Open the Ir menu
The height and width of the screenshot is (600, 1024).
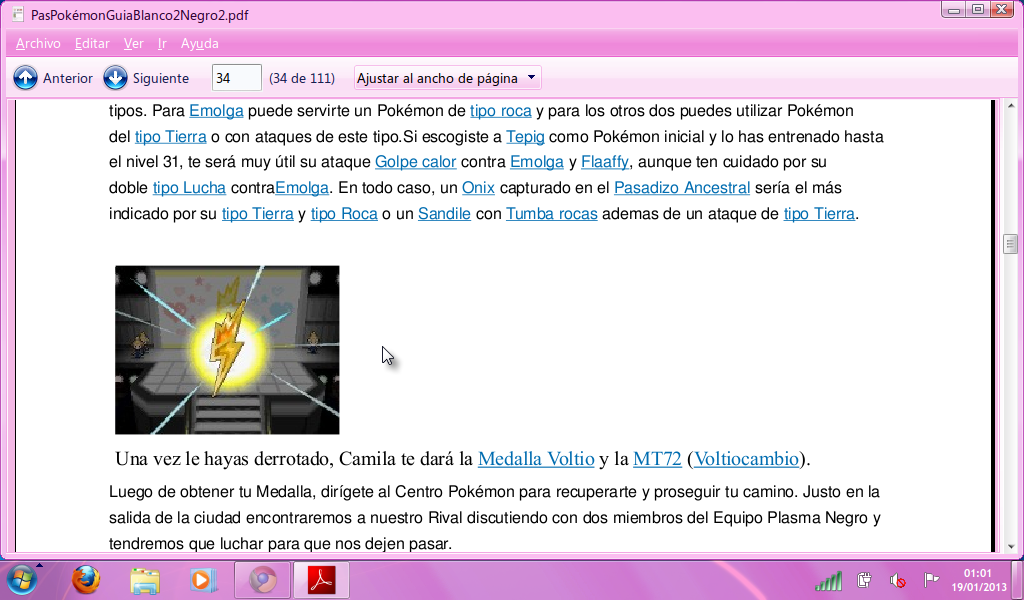point(162,44)
